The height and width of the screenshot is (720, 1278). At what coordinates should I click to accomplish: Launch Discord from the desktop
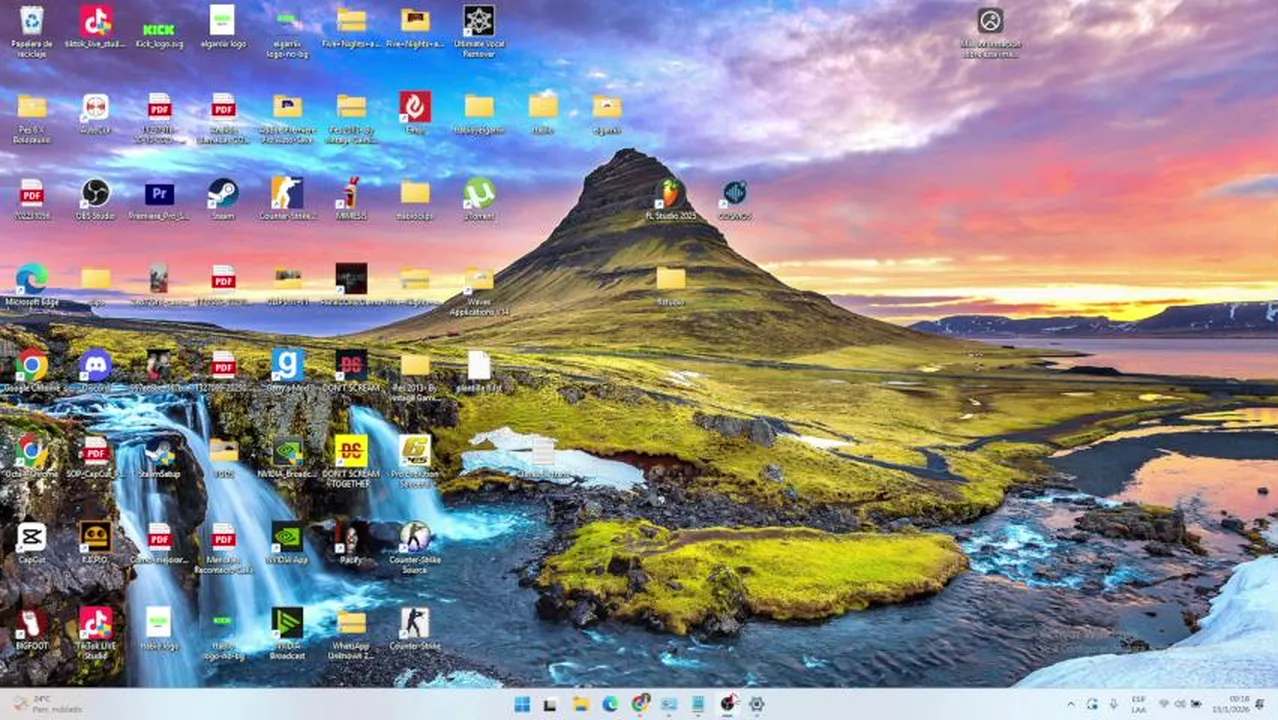(x=95, y=370)
